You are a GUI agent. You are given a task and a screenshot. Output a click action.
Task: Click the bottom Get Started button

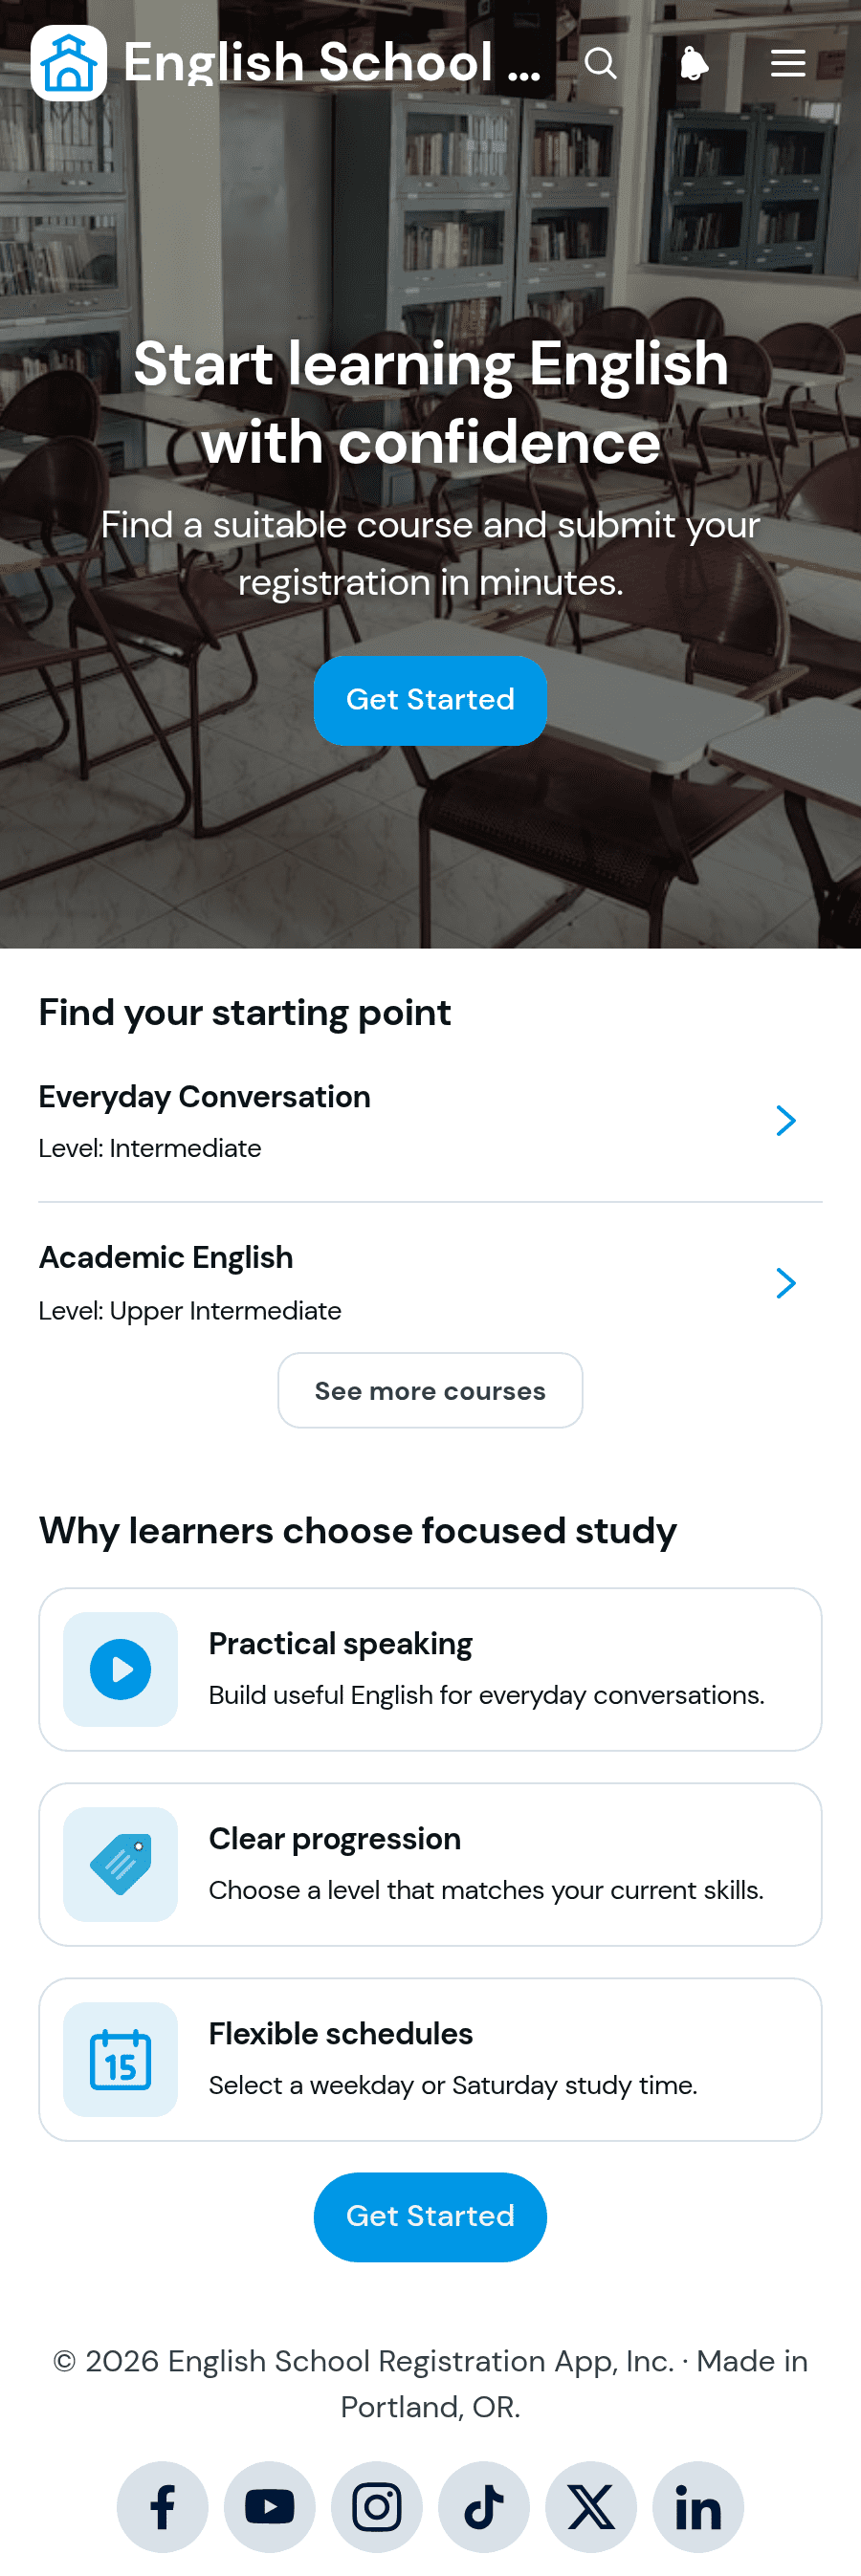pos(430,2217)
